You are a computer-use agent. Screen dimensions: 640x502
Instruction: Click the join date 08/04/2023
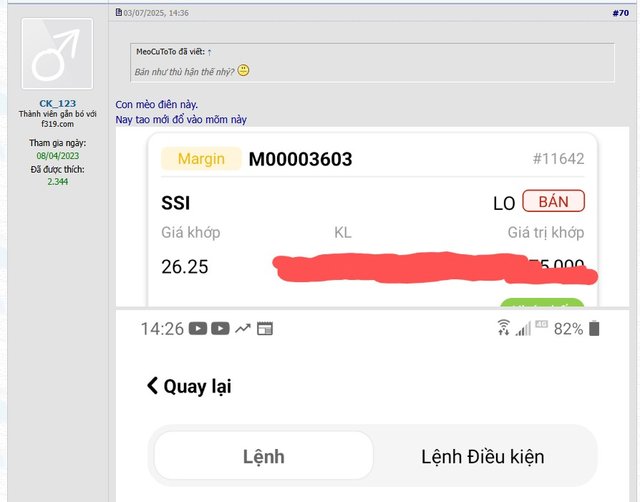pyautogui.click(x=58, y=155)
